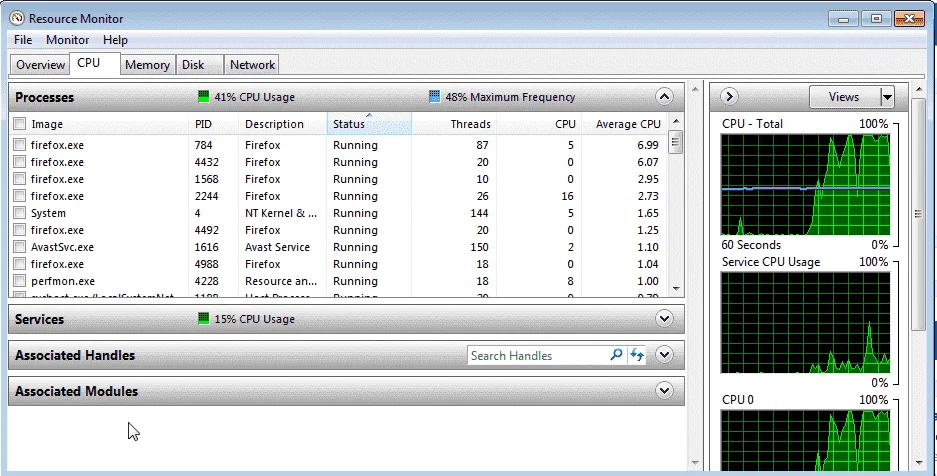Image resolution: width=937 pixels, height=476 pixels.
Task: Click the Average CPU value 6.99
Action: tap(648, 145)
